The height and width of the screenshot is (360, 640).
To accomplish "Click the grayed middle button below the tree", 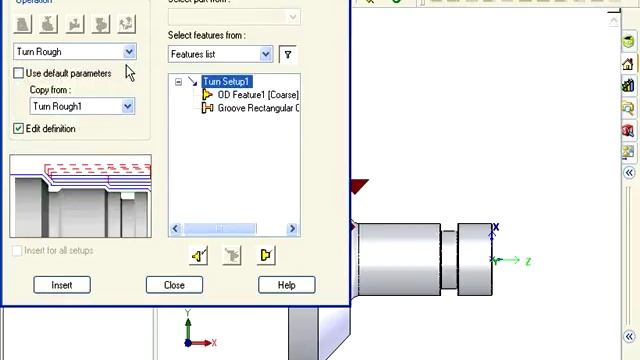I will [232, 256].
